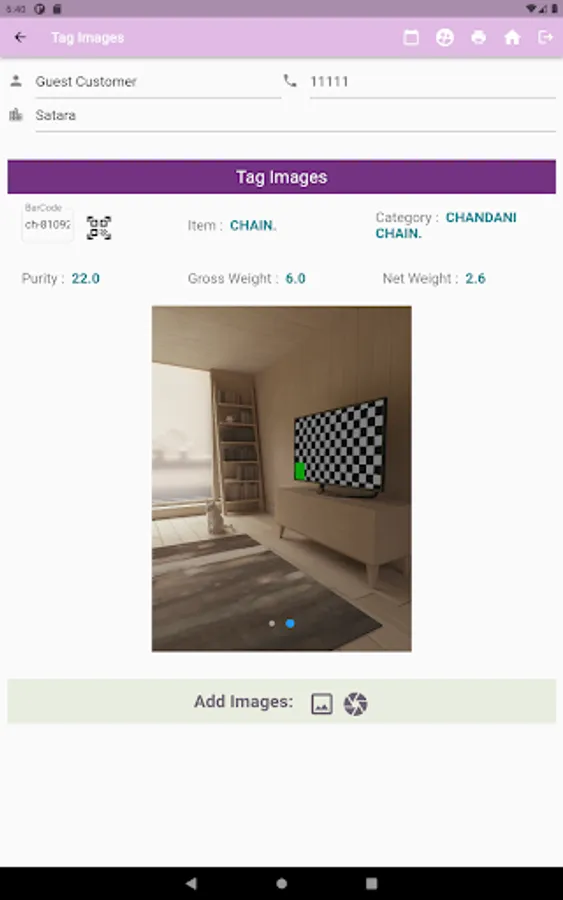Scan barcode with QR scanner icon

click(x=99, y=228)
